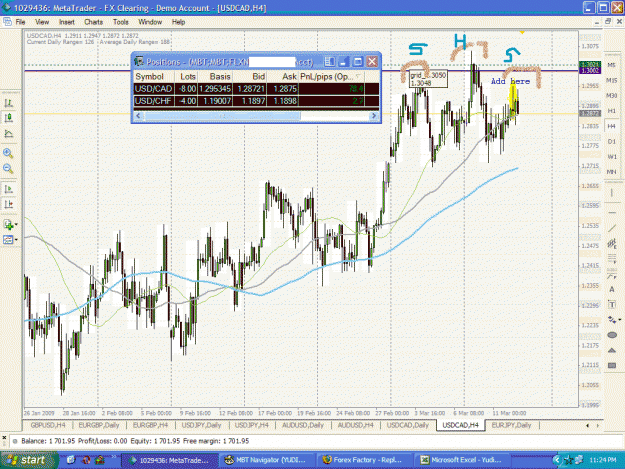Click Positions scrollbar right arrow
This screenshot has height=469, width=625.
click(x=374, y=116)
